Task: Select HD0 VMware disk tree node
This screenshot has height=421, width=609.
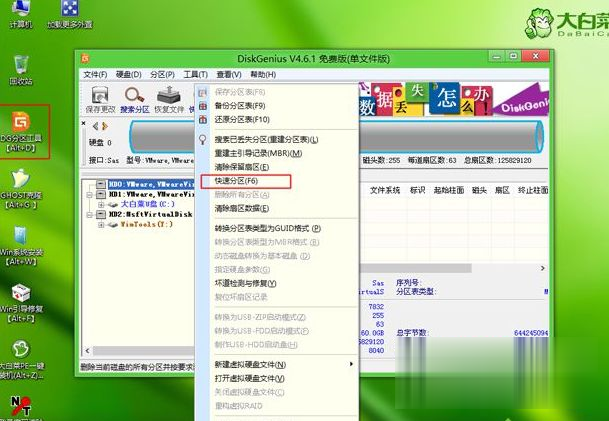Action: (151, 184)
